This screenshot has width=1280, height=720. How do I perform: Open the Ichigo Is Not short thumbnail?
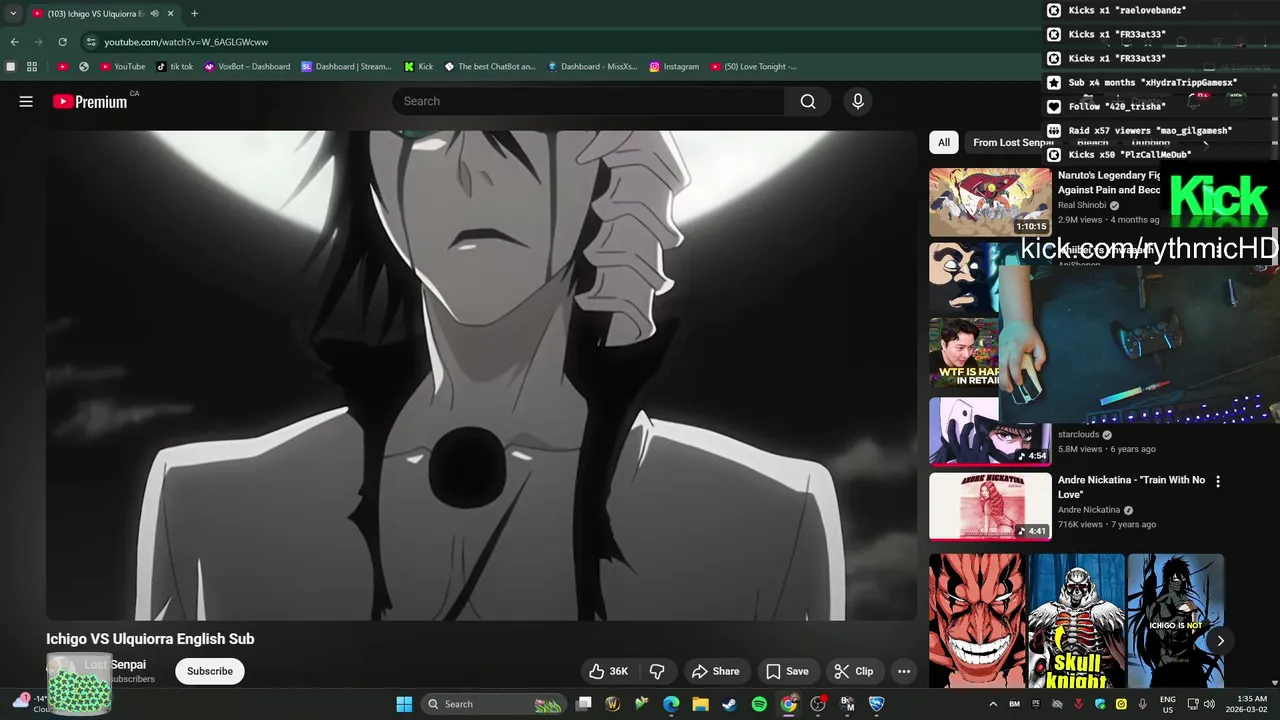point(1175,621)
